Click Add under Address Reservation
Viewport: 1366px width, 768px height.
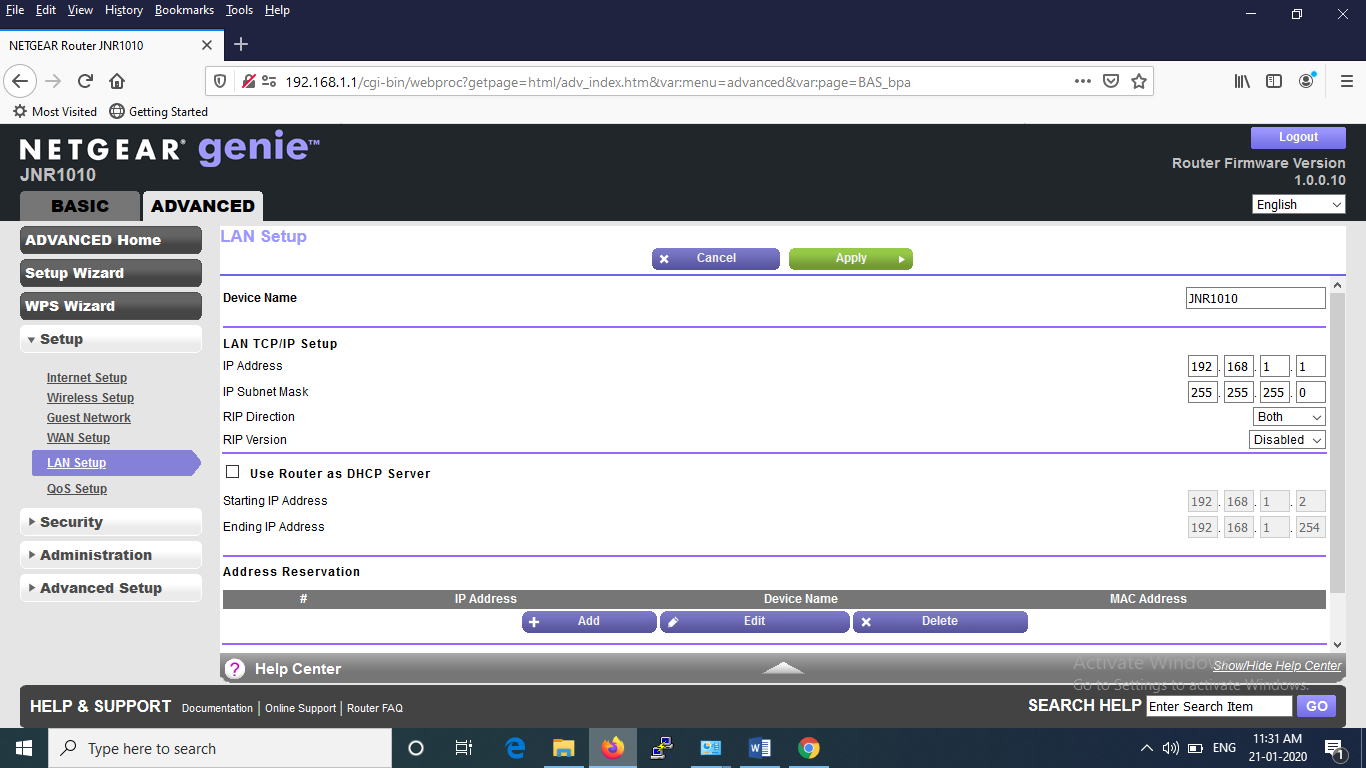click(x=589, y=622)
